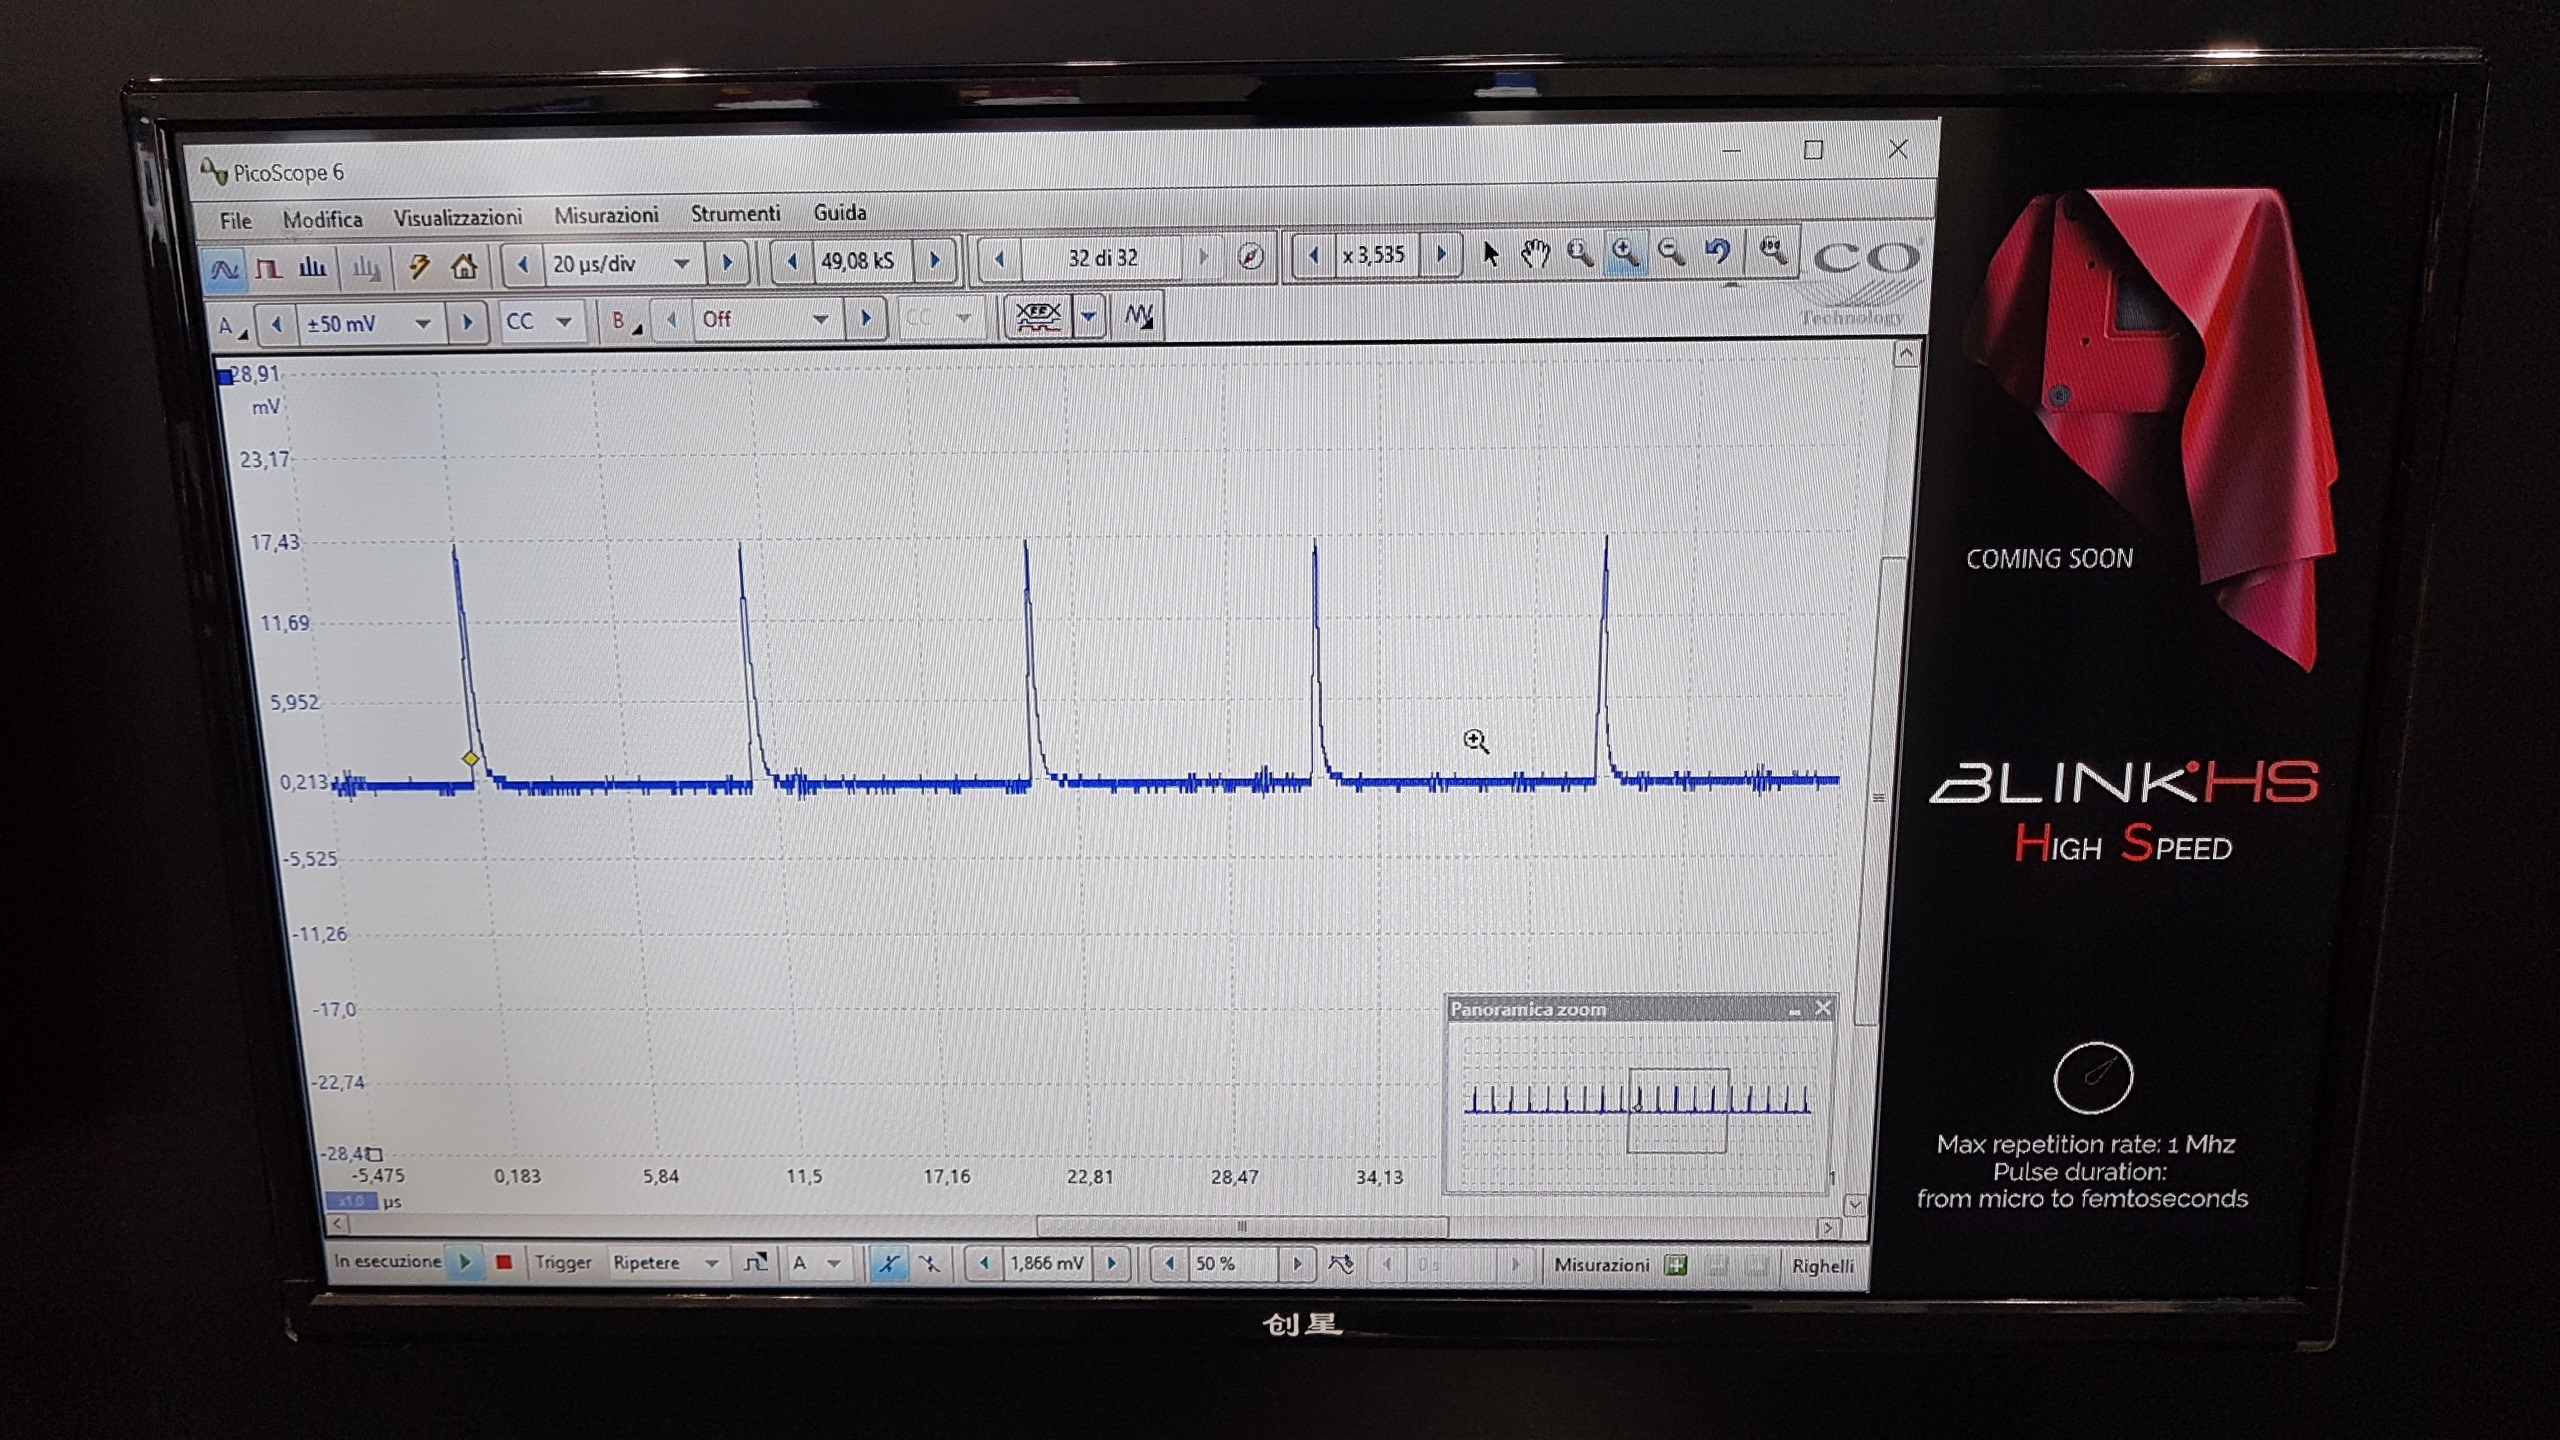The image size is (2560, 1440).
Task: Click the yellow trigger marker diamond
Action: pos(471,759)
